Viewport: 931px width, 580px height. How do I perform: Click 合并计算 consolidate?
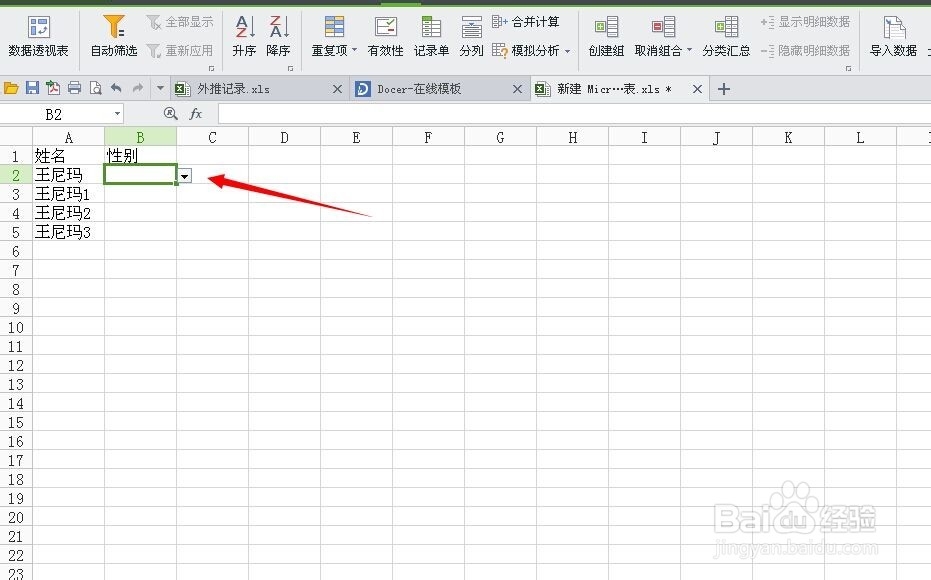[x=525, y=22]
